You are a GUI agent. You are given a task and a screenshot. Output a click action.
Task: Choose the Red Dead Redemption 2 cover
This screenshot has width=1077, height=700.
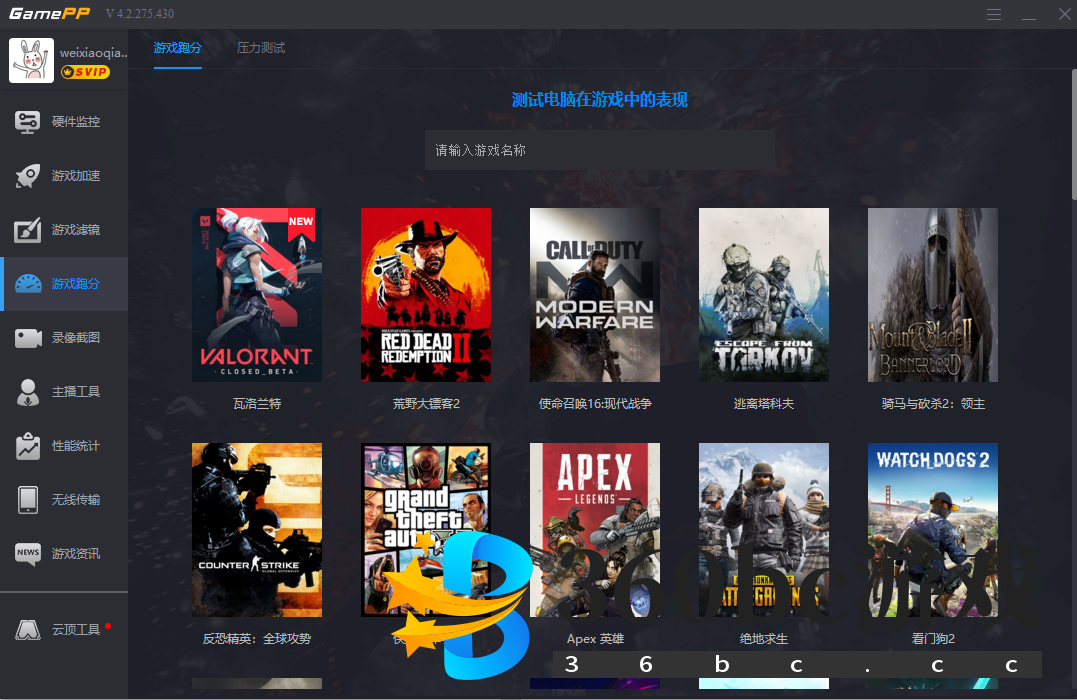426,294
